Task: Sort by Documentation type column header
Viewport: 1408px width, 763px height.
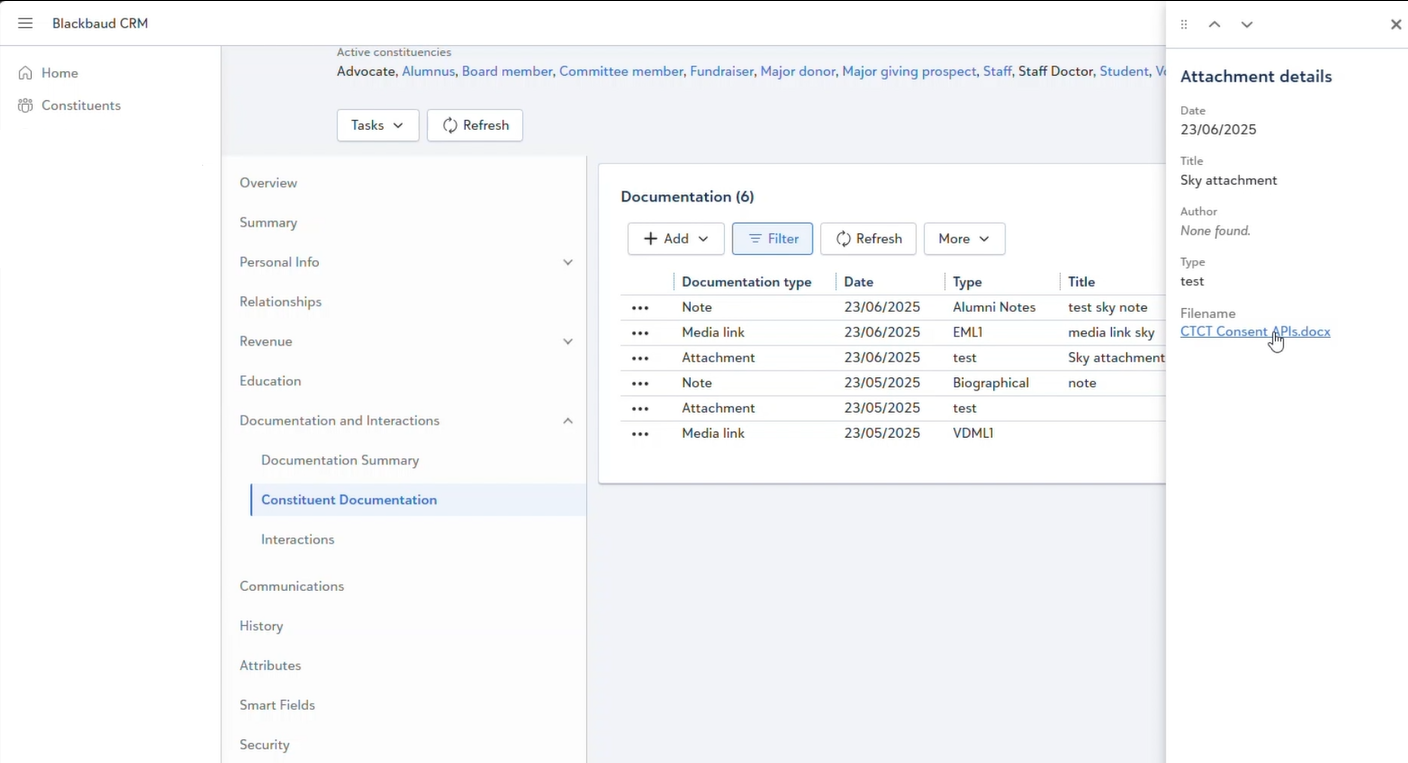Action: (746, 282)
